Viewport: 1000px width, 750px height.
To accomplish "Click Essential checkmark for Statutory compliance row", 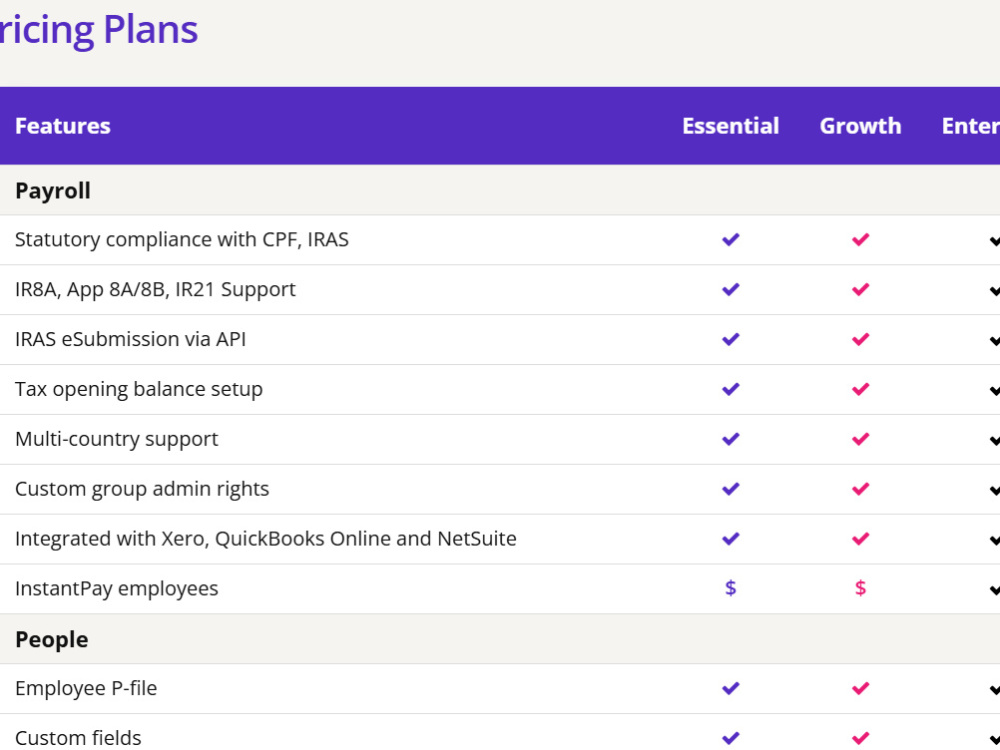I will [730, 240].
